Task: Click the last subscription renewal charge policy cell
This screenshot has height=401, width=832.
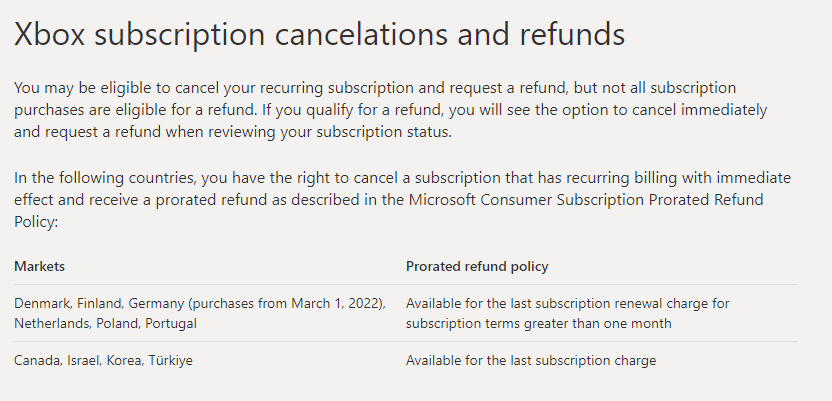Action: point(568,313)
